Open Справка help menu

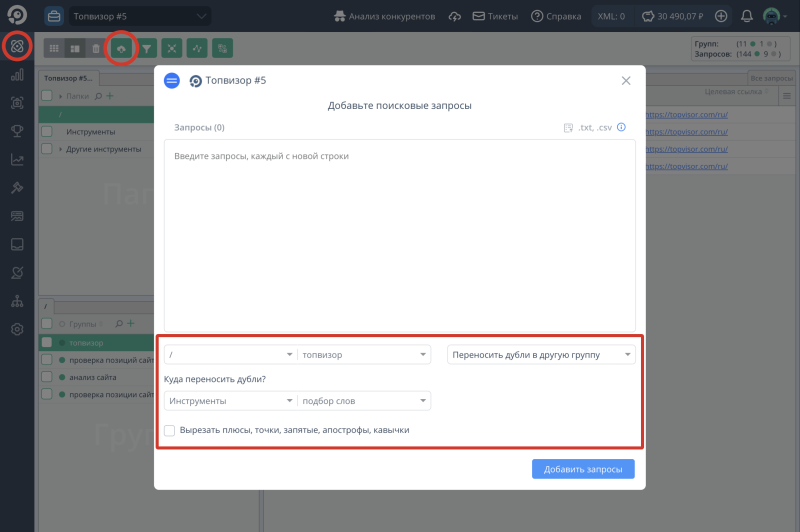(x=556, y=16)
